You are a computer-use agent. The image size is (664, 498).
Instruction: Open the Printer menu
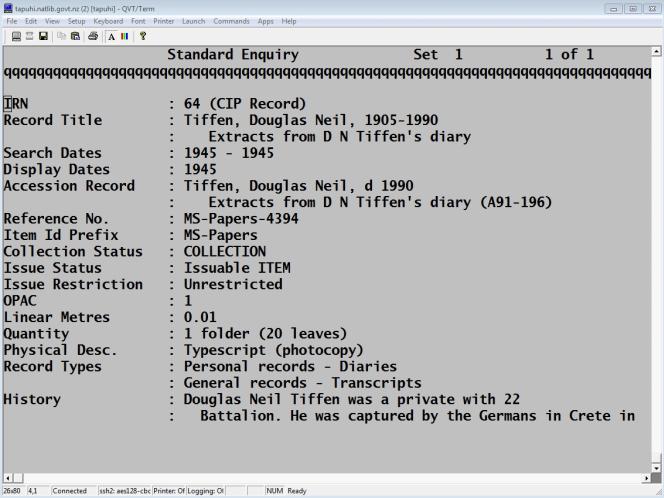click(x=163, y=21)
